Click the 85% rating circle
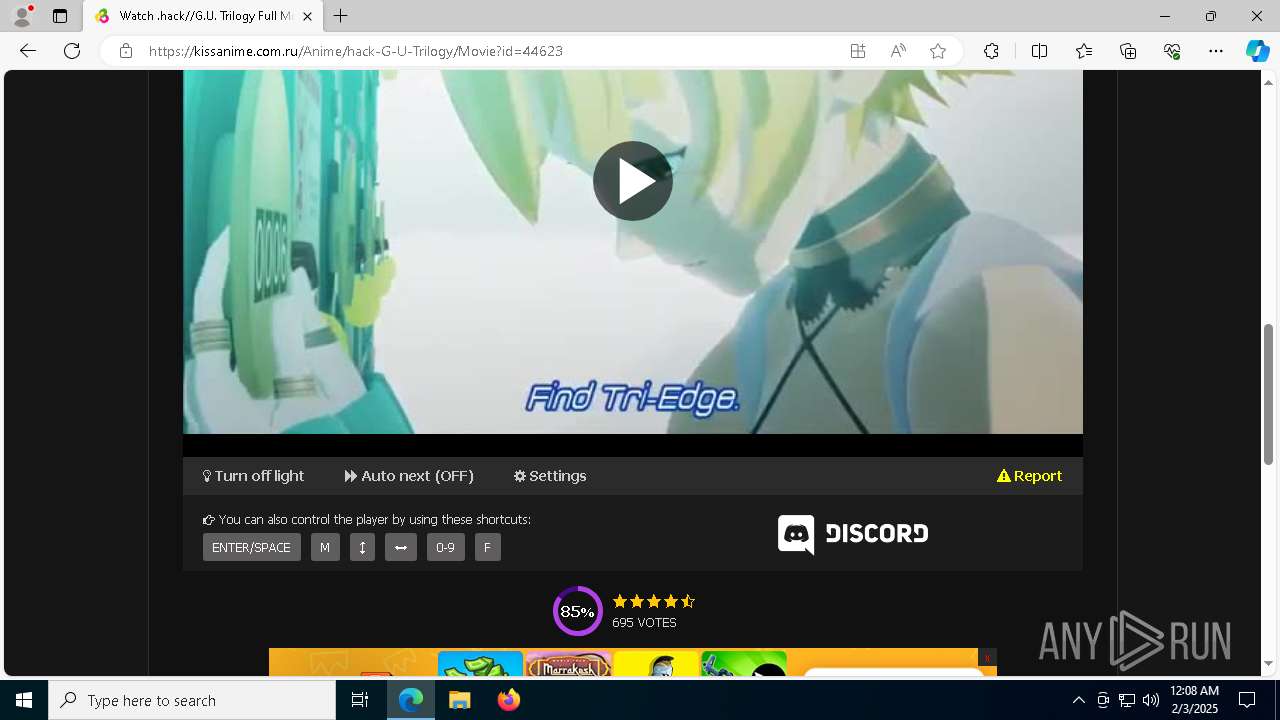1280x720 pixels. pyautogui.click(x=577, y=611)
